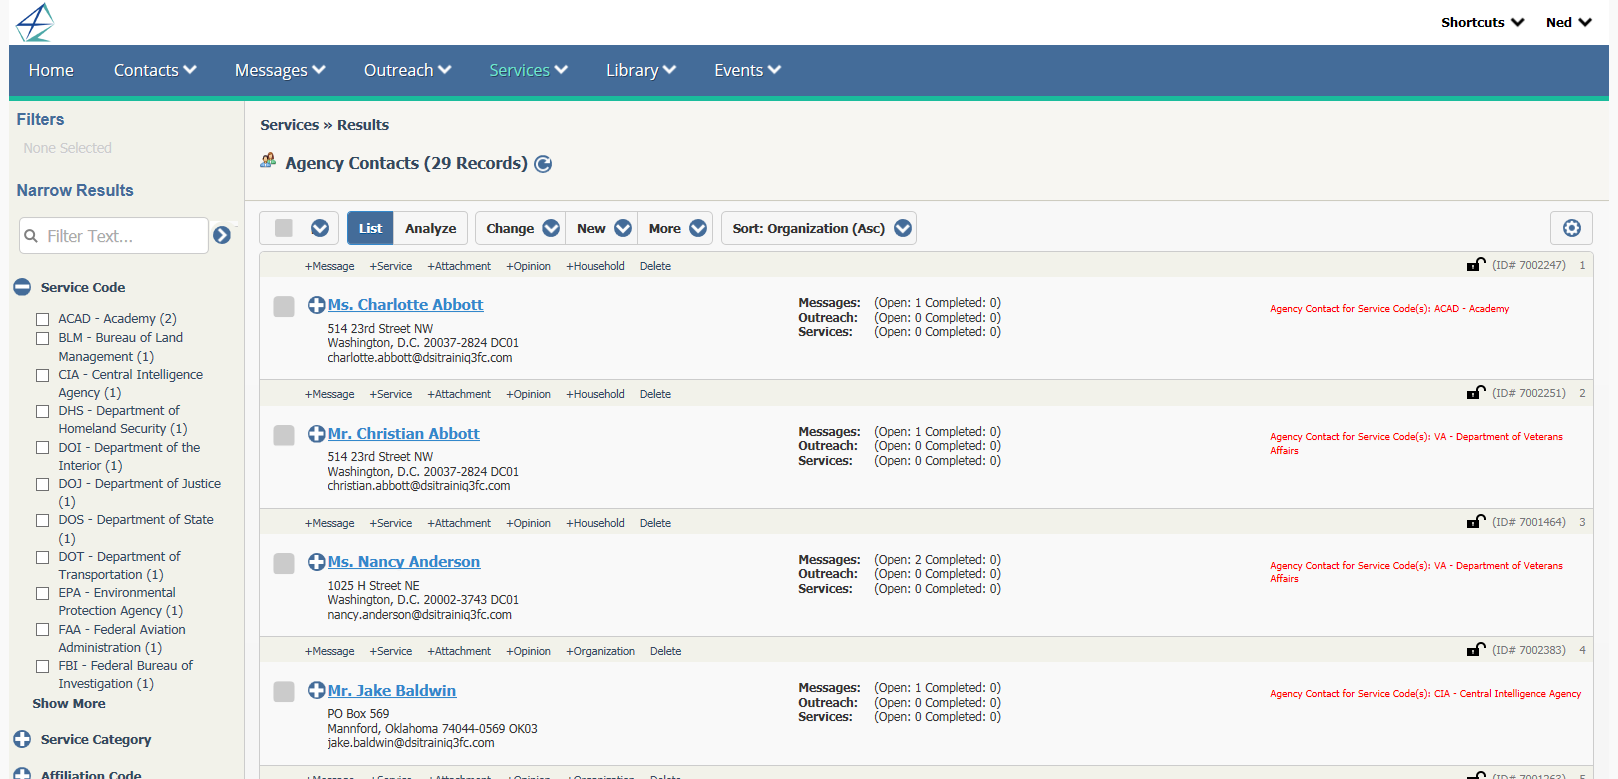Click the go arrow next to Filter Text
Screen dimensions: 1618x779
(x=222, y=235)
